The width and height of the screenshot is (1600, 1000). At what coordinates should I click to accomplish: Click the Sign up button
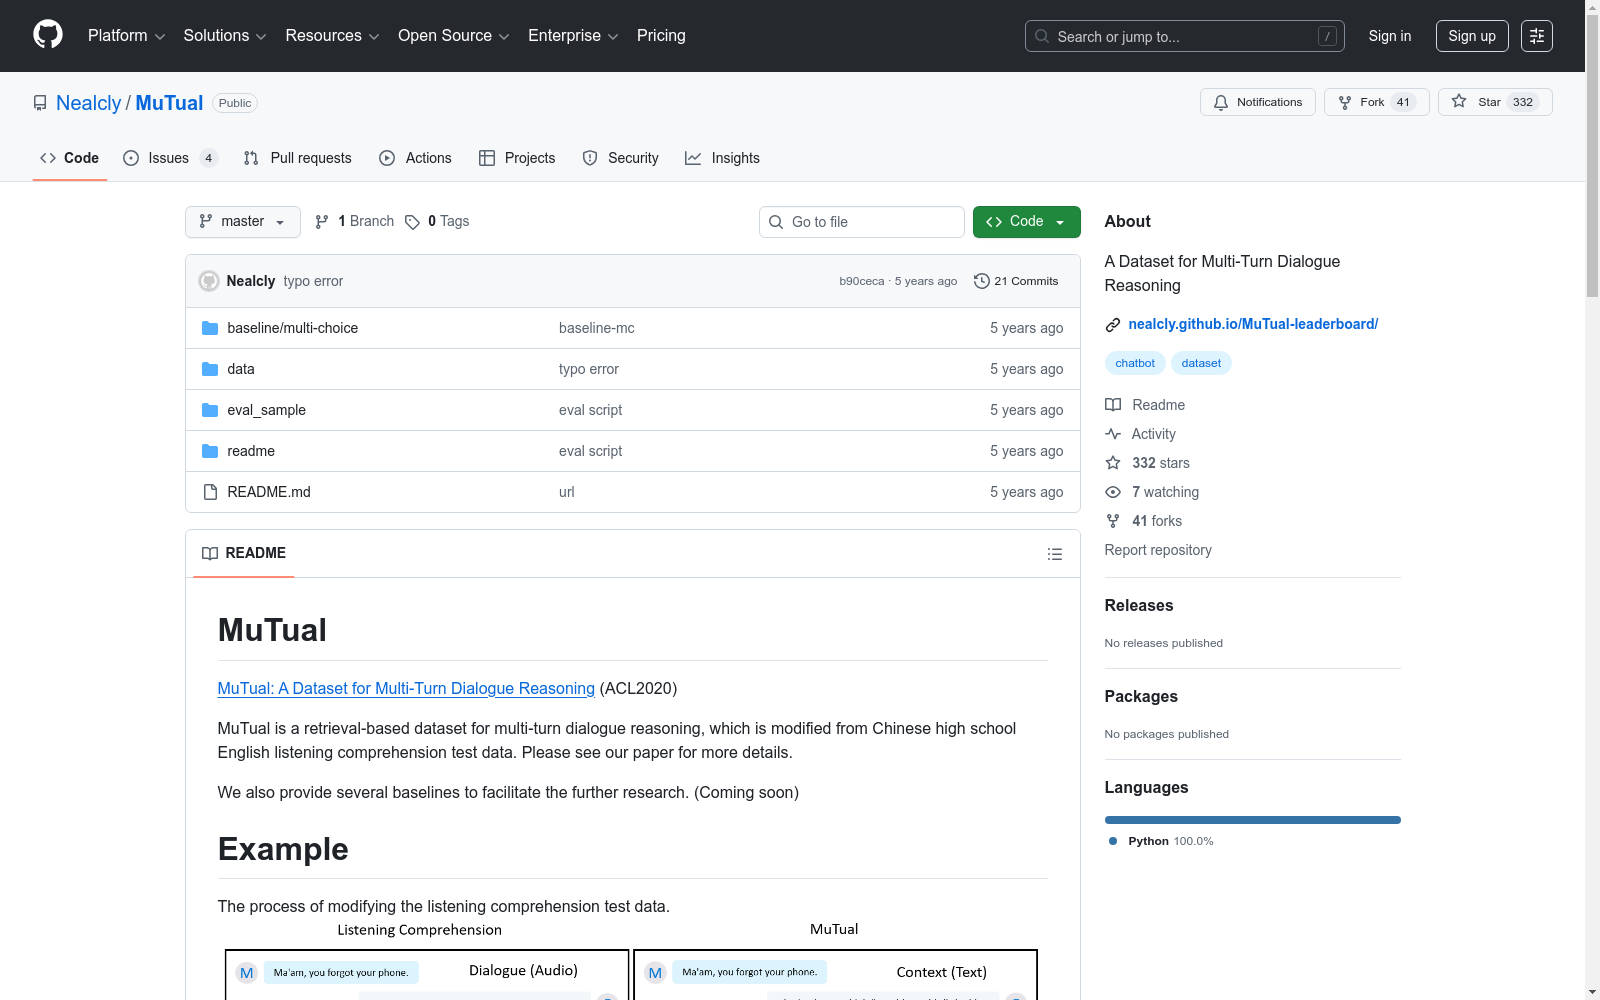(x=1472, y=36)
